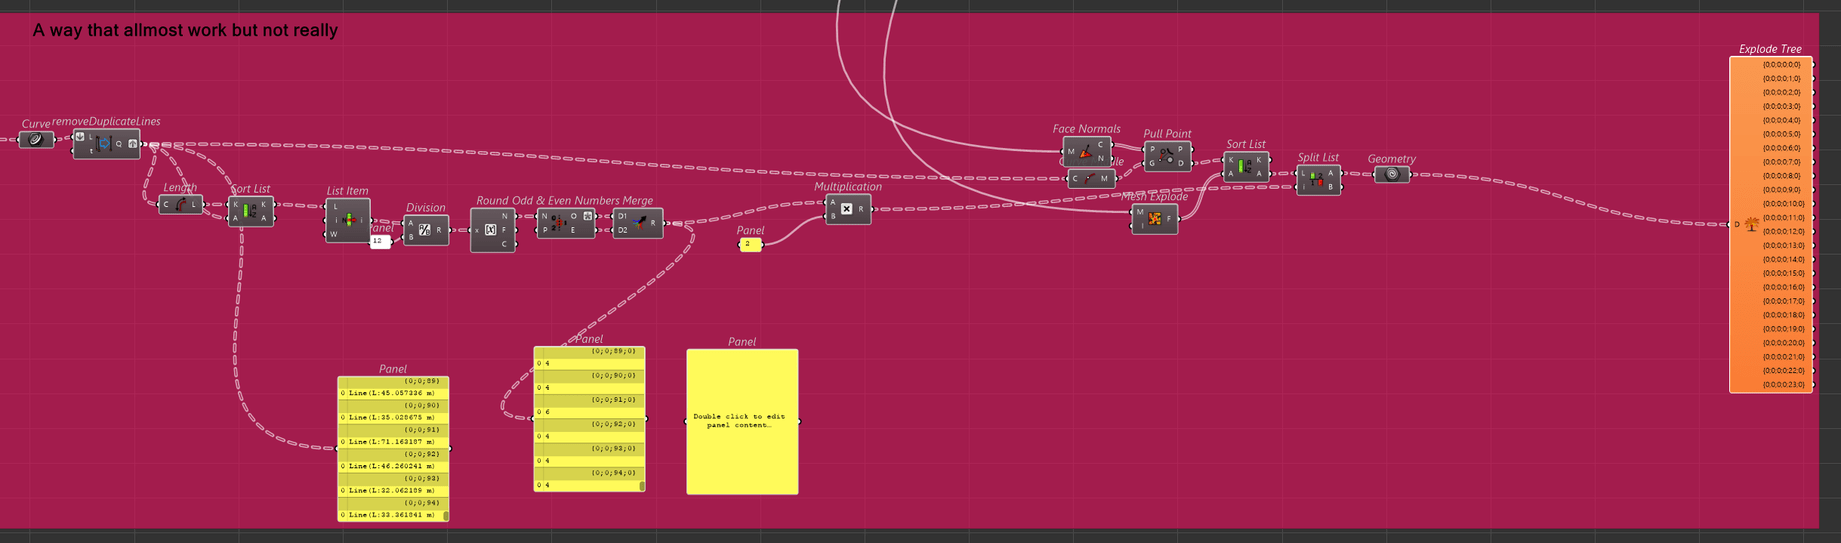Click the Face Normals component's N output
1841x543 pixels.
tap(1101, 158)
